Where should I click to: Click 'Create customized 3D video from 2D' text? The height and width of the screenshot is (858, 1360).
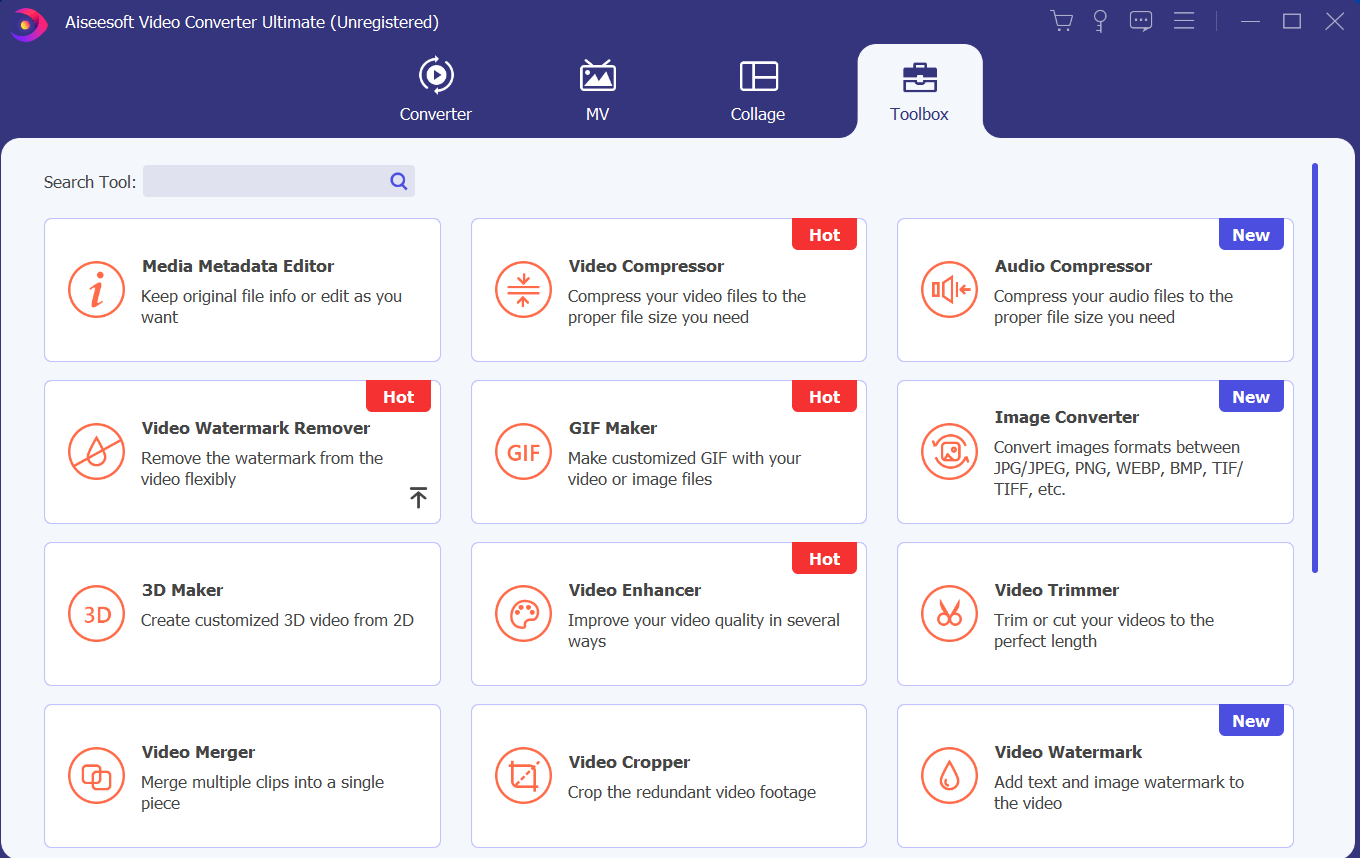[277, 620]
